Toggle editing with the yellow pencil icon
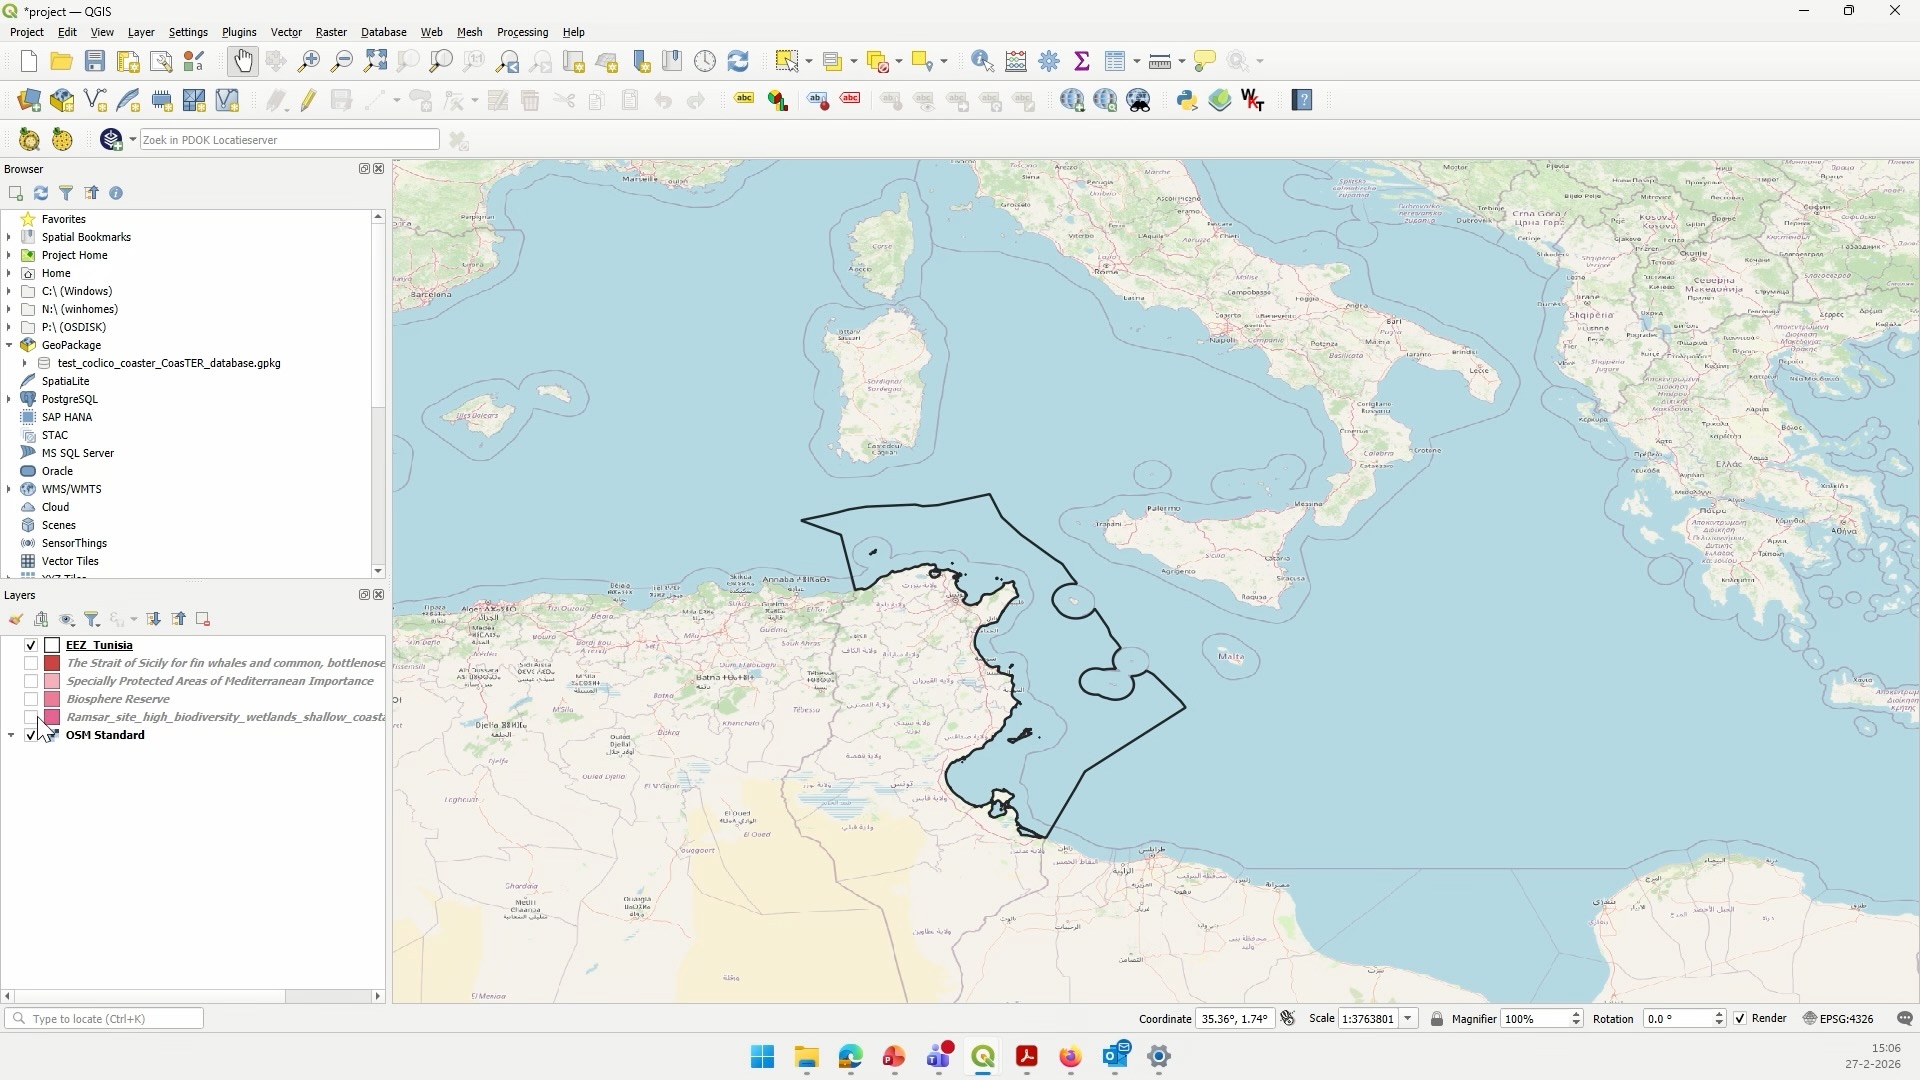 309,101
